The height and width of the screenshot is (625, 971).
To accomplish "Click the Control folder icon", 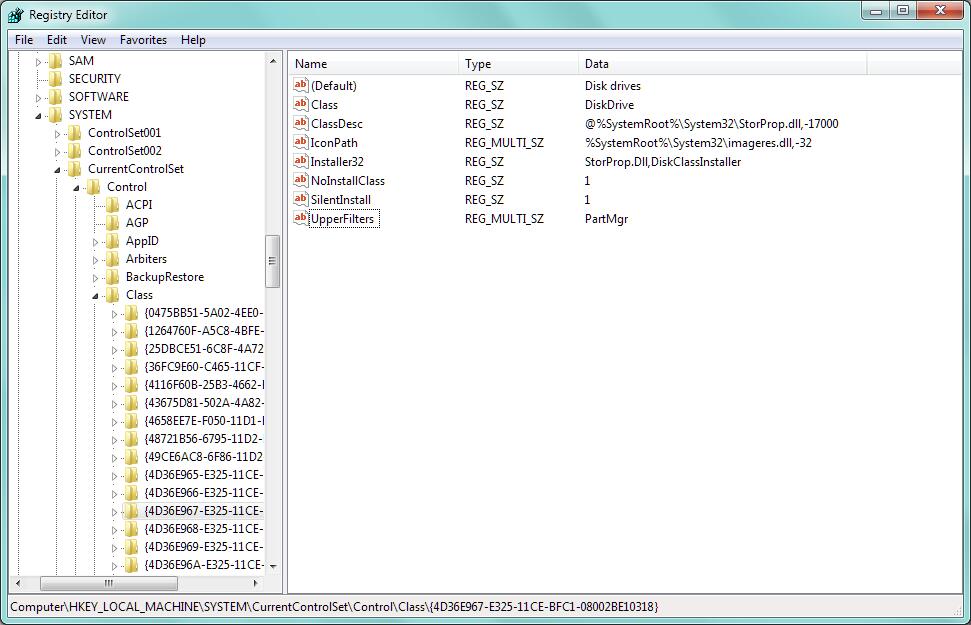I will (x=94, y=186).
